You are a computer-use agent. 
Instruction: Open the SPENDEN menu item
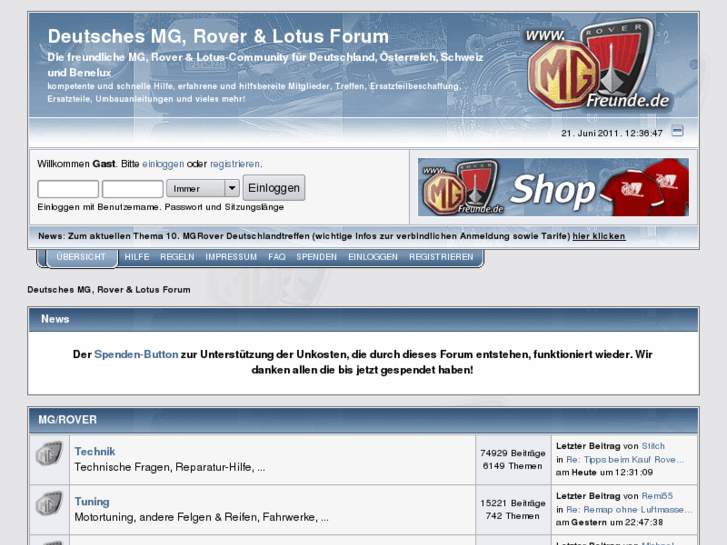point(317,257)
